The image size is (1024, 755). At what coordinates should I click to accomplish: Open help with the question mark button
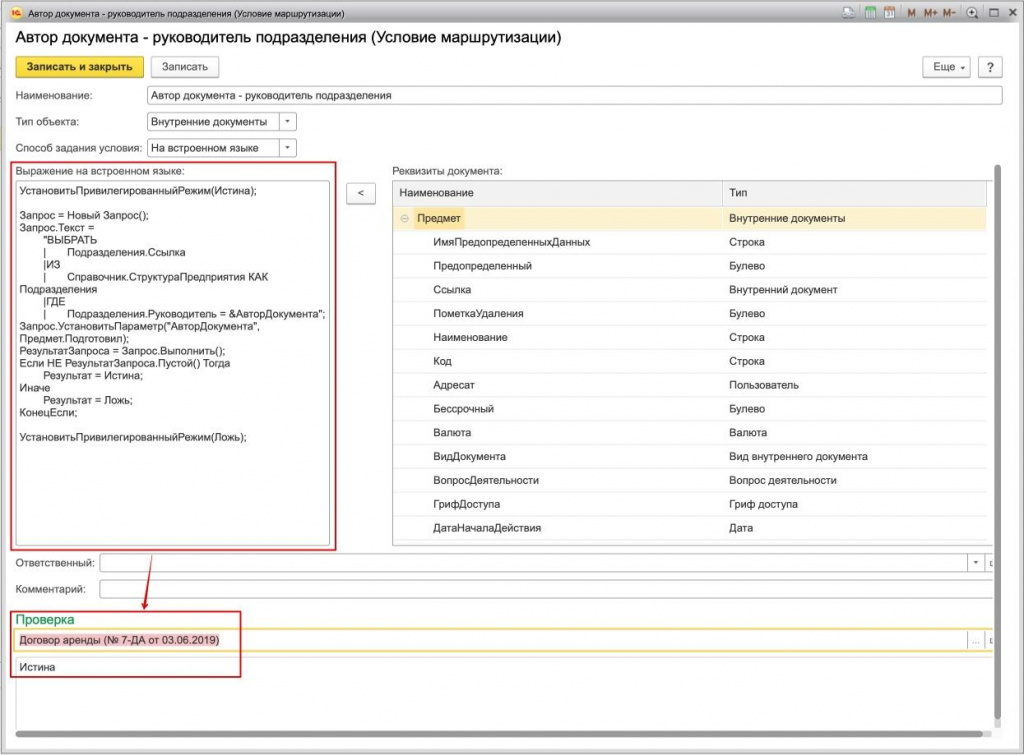[x=990, y=67]
